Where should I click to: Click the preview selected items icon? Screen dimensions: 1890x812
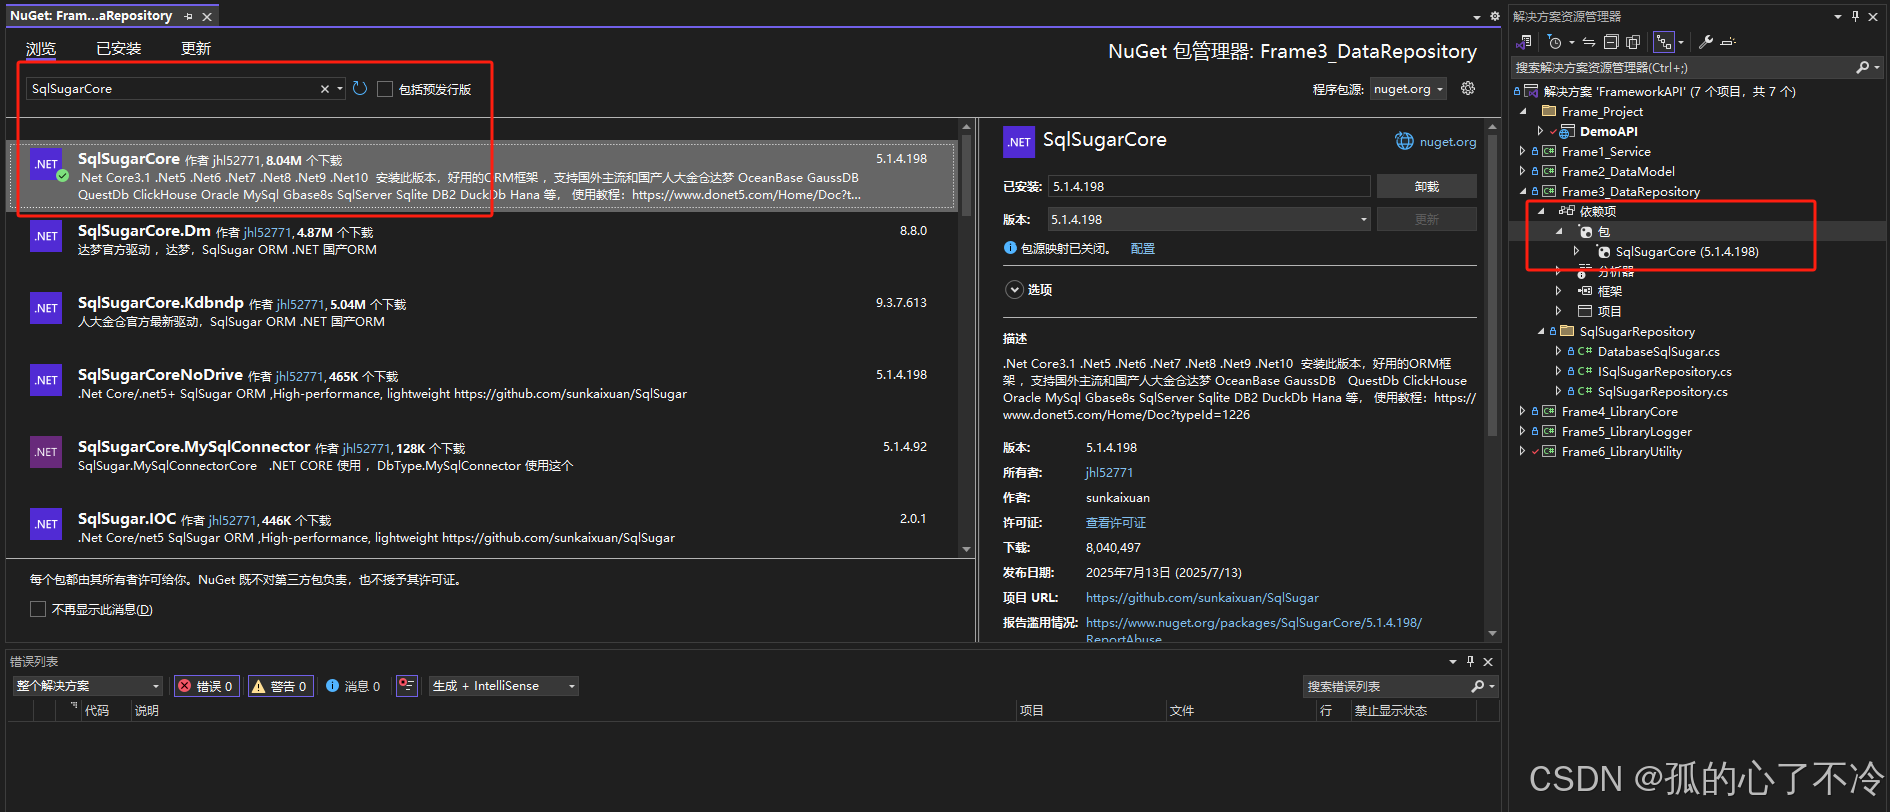tap(1728, 42)
